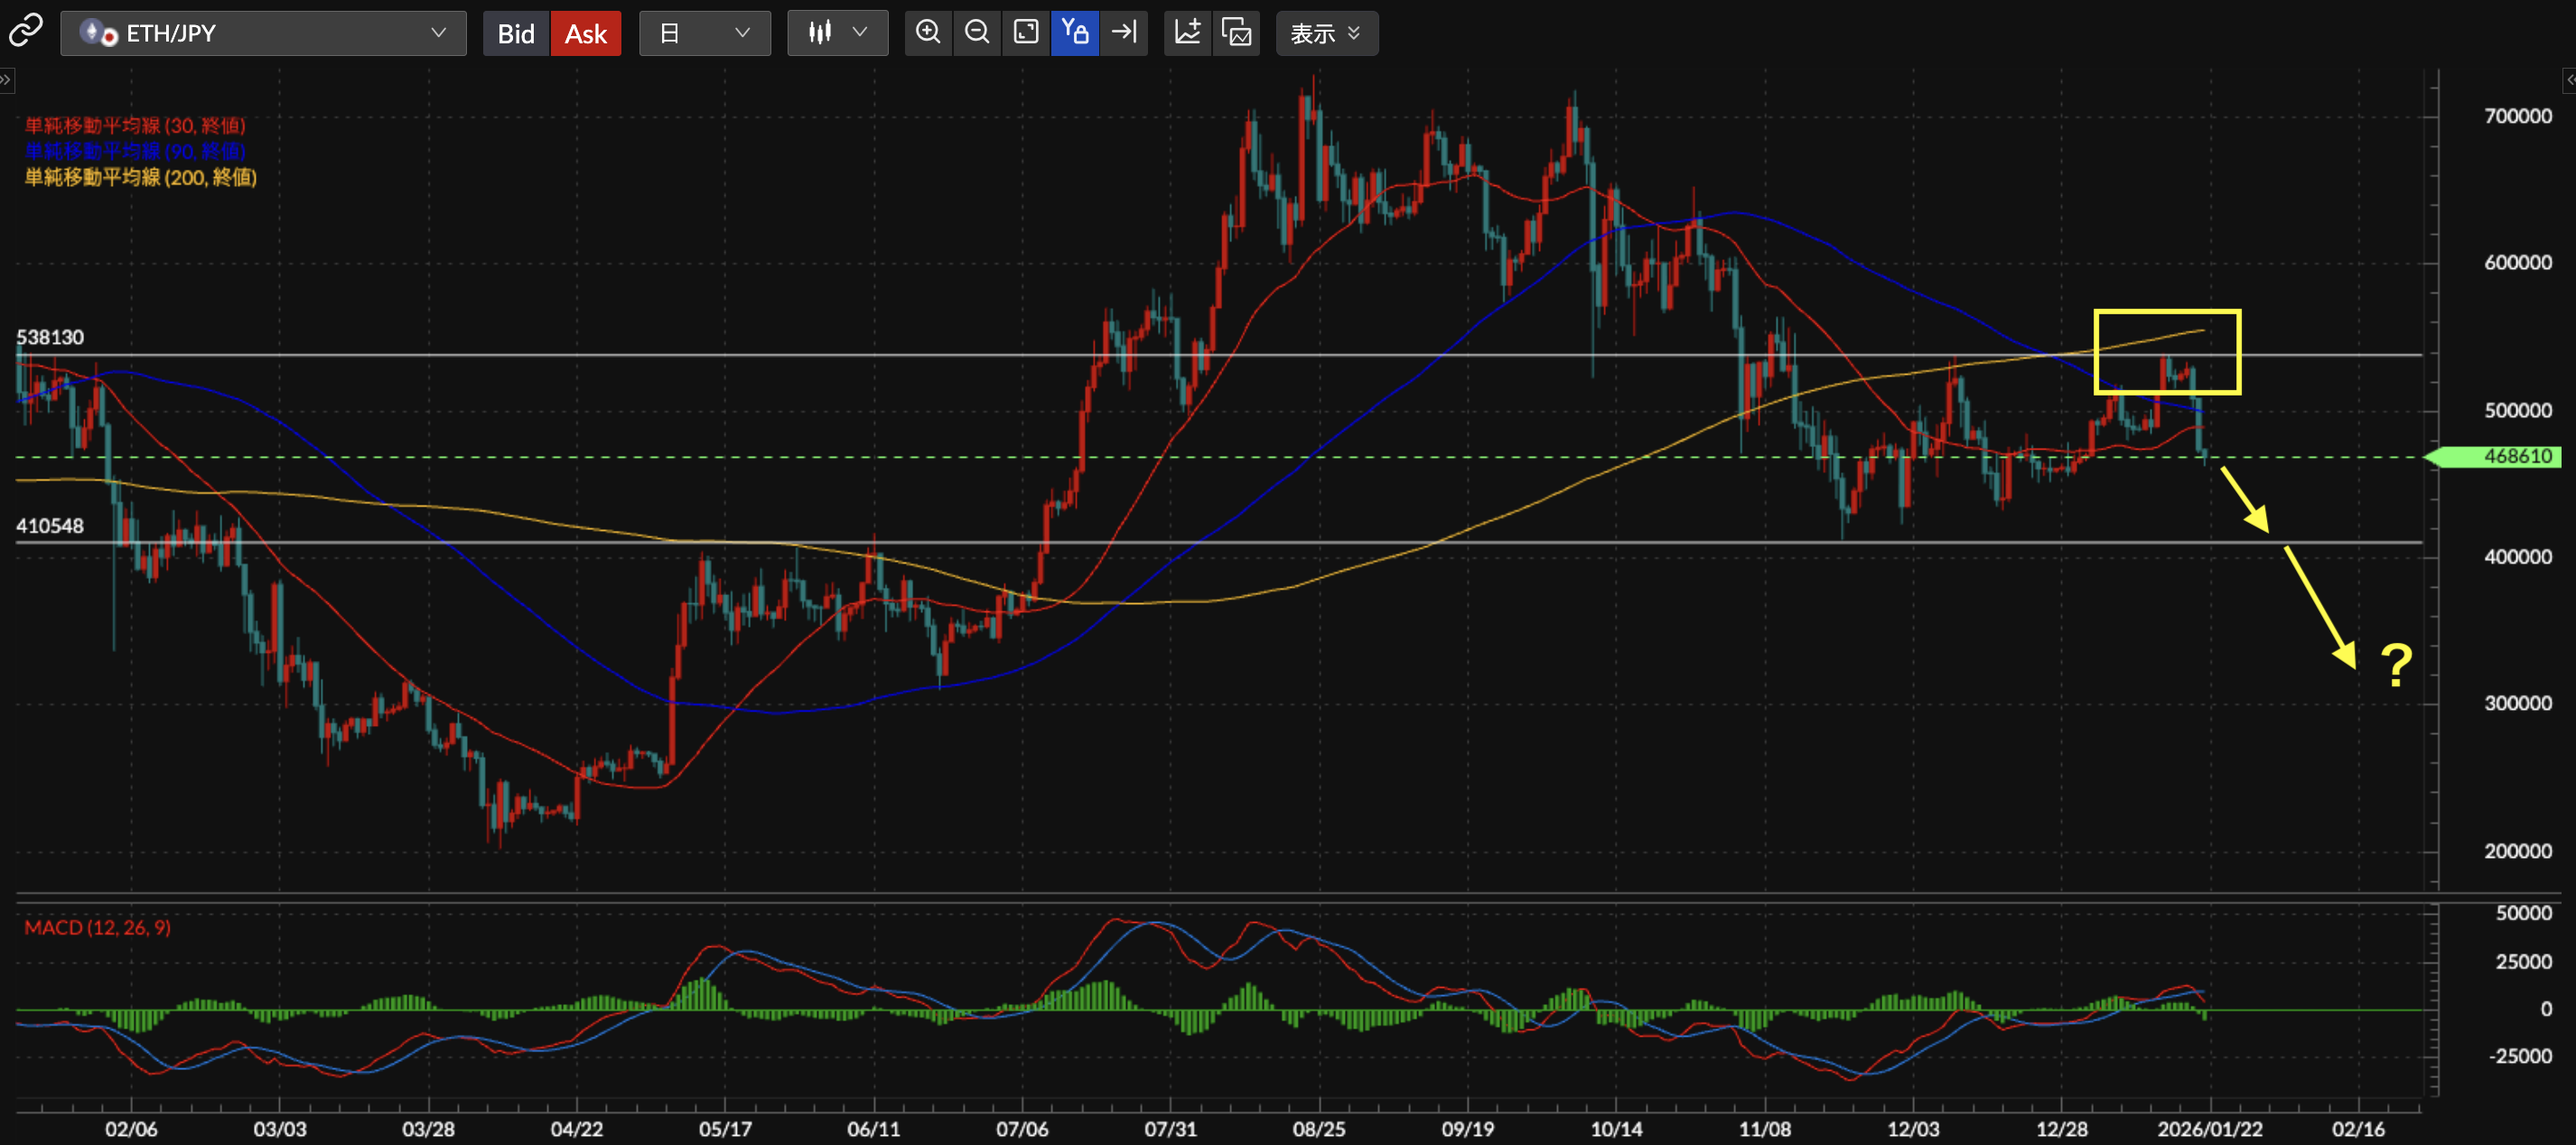Viewport: 2576px width, 1145px height.
Task: Expand right side panel arrow
Action: [2569, 80]
